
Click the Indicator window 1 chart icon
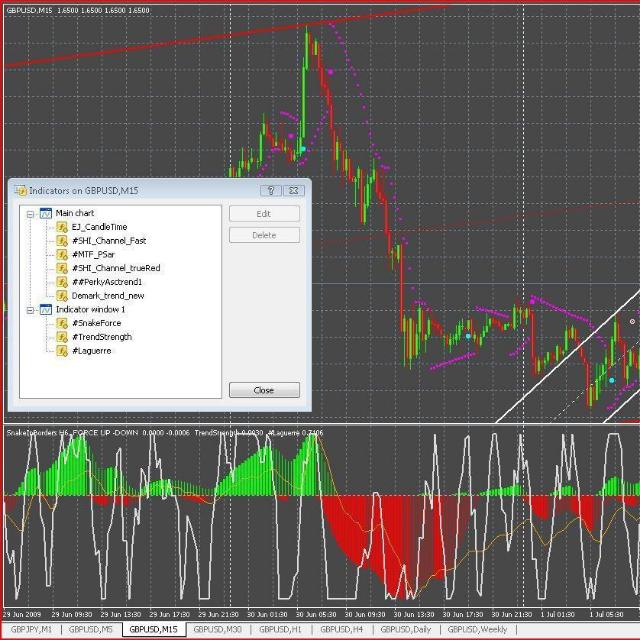45,309
